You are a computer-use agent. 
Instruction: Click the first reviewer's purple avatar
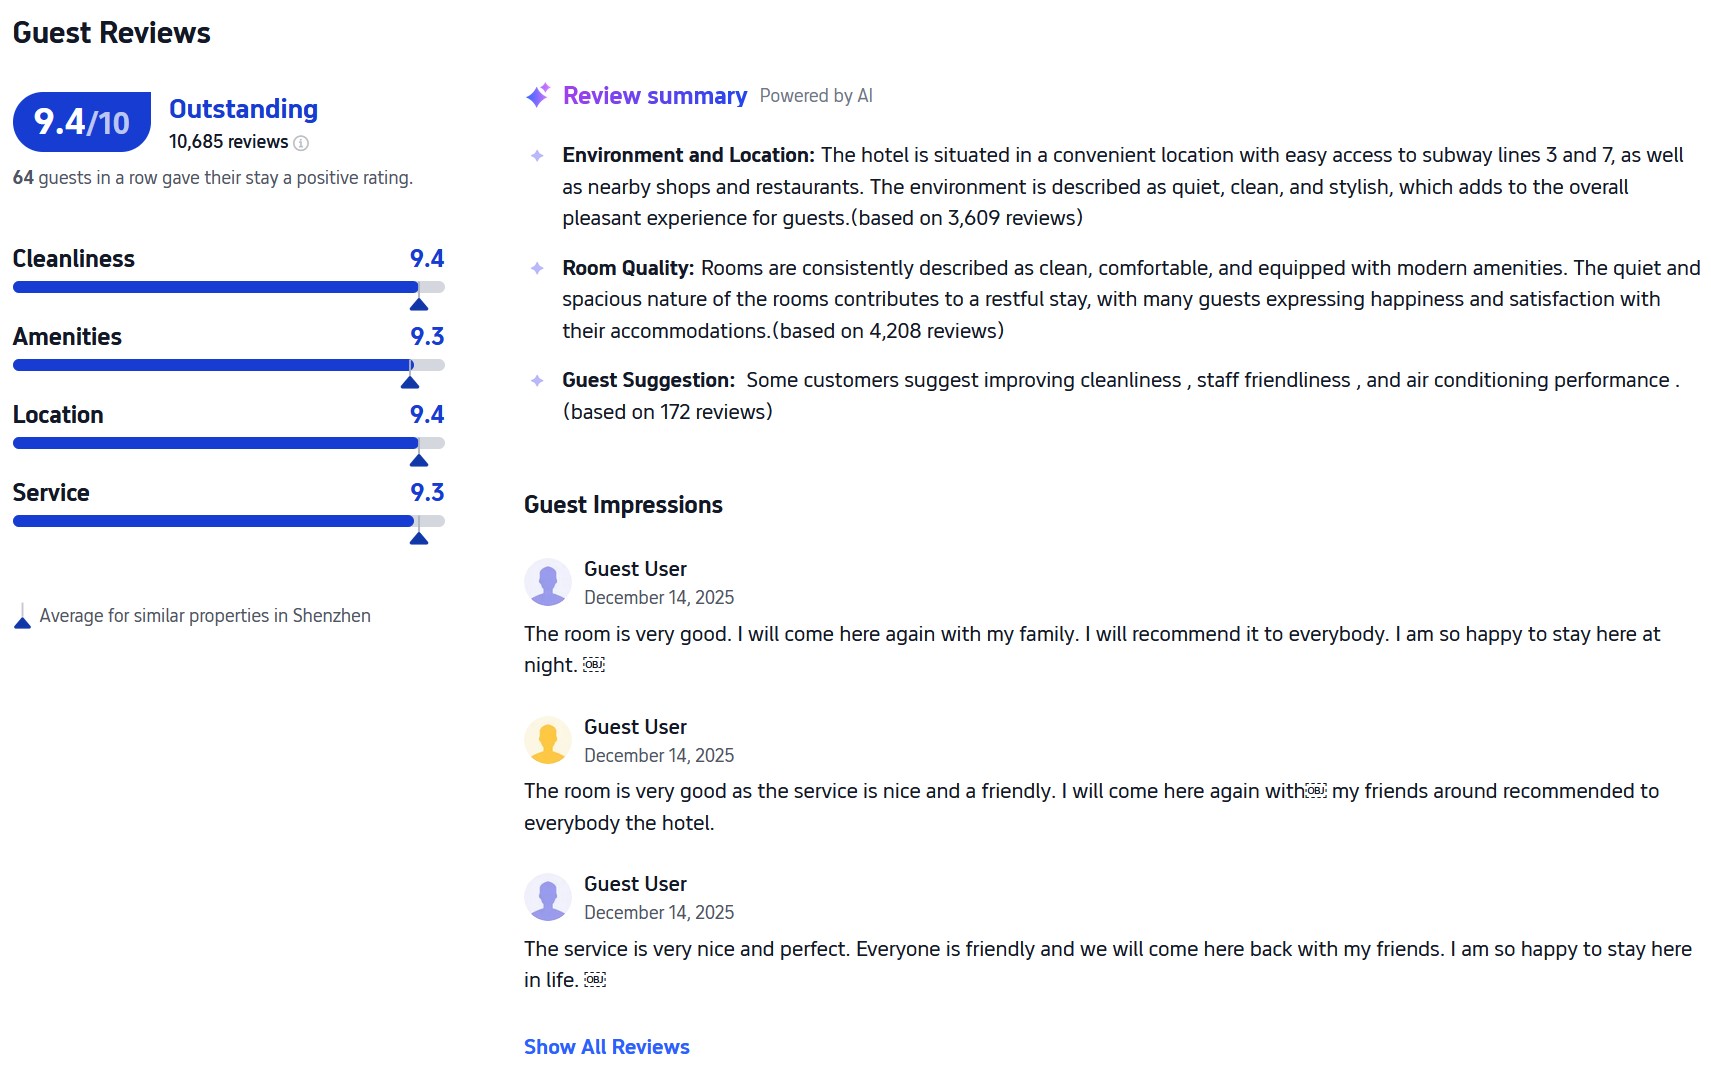548,582
